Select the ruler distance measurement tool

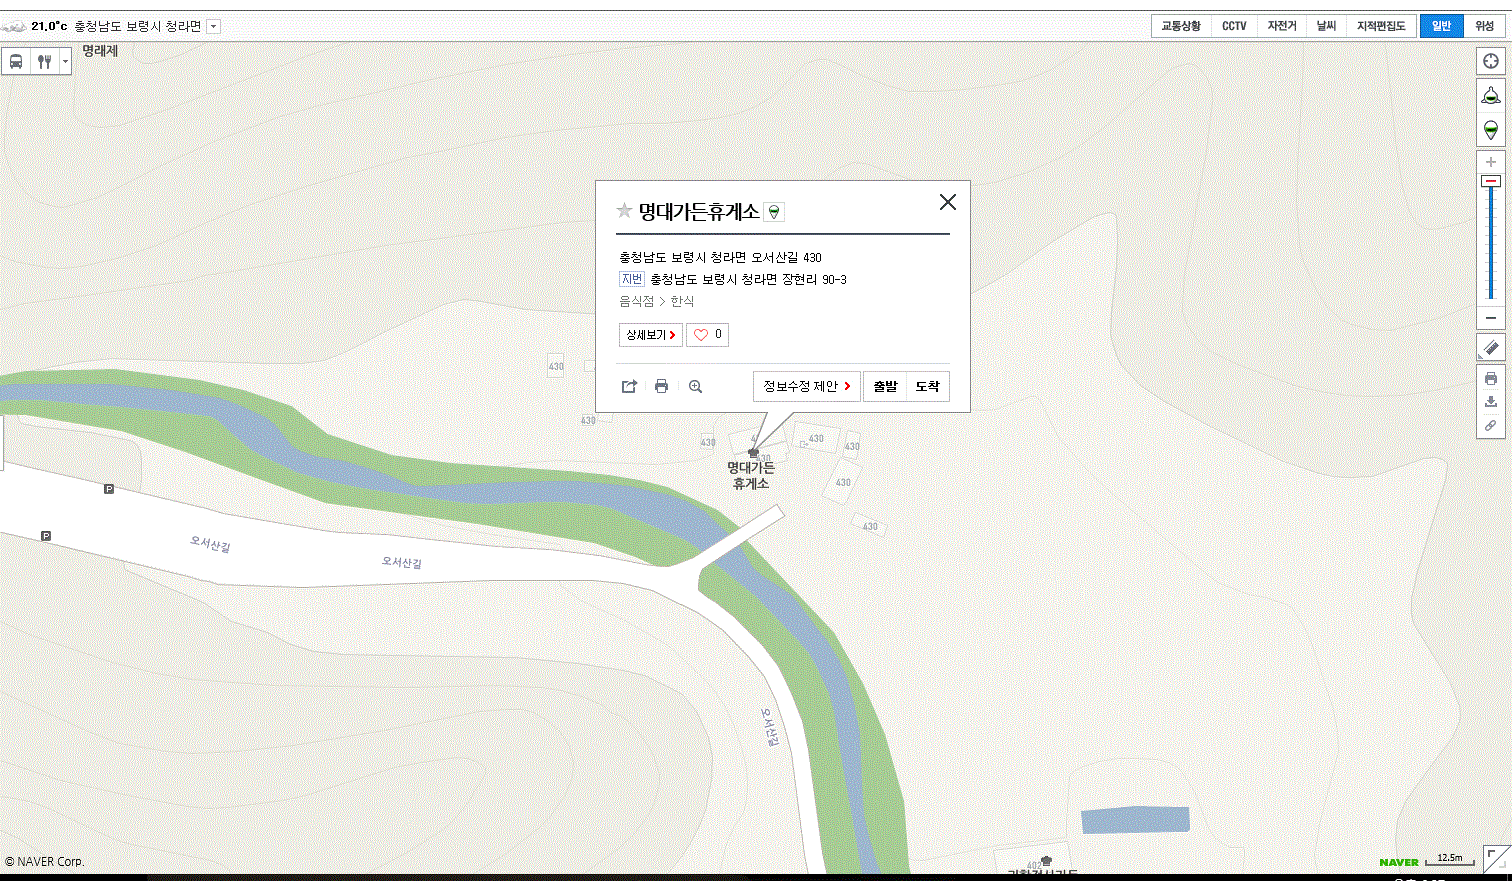pos(1491,348)
